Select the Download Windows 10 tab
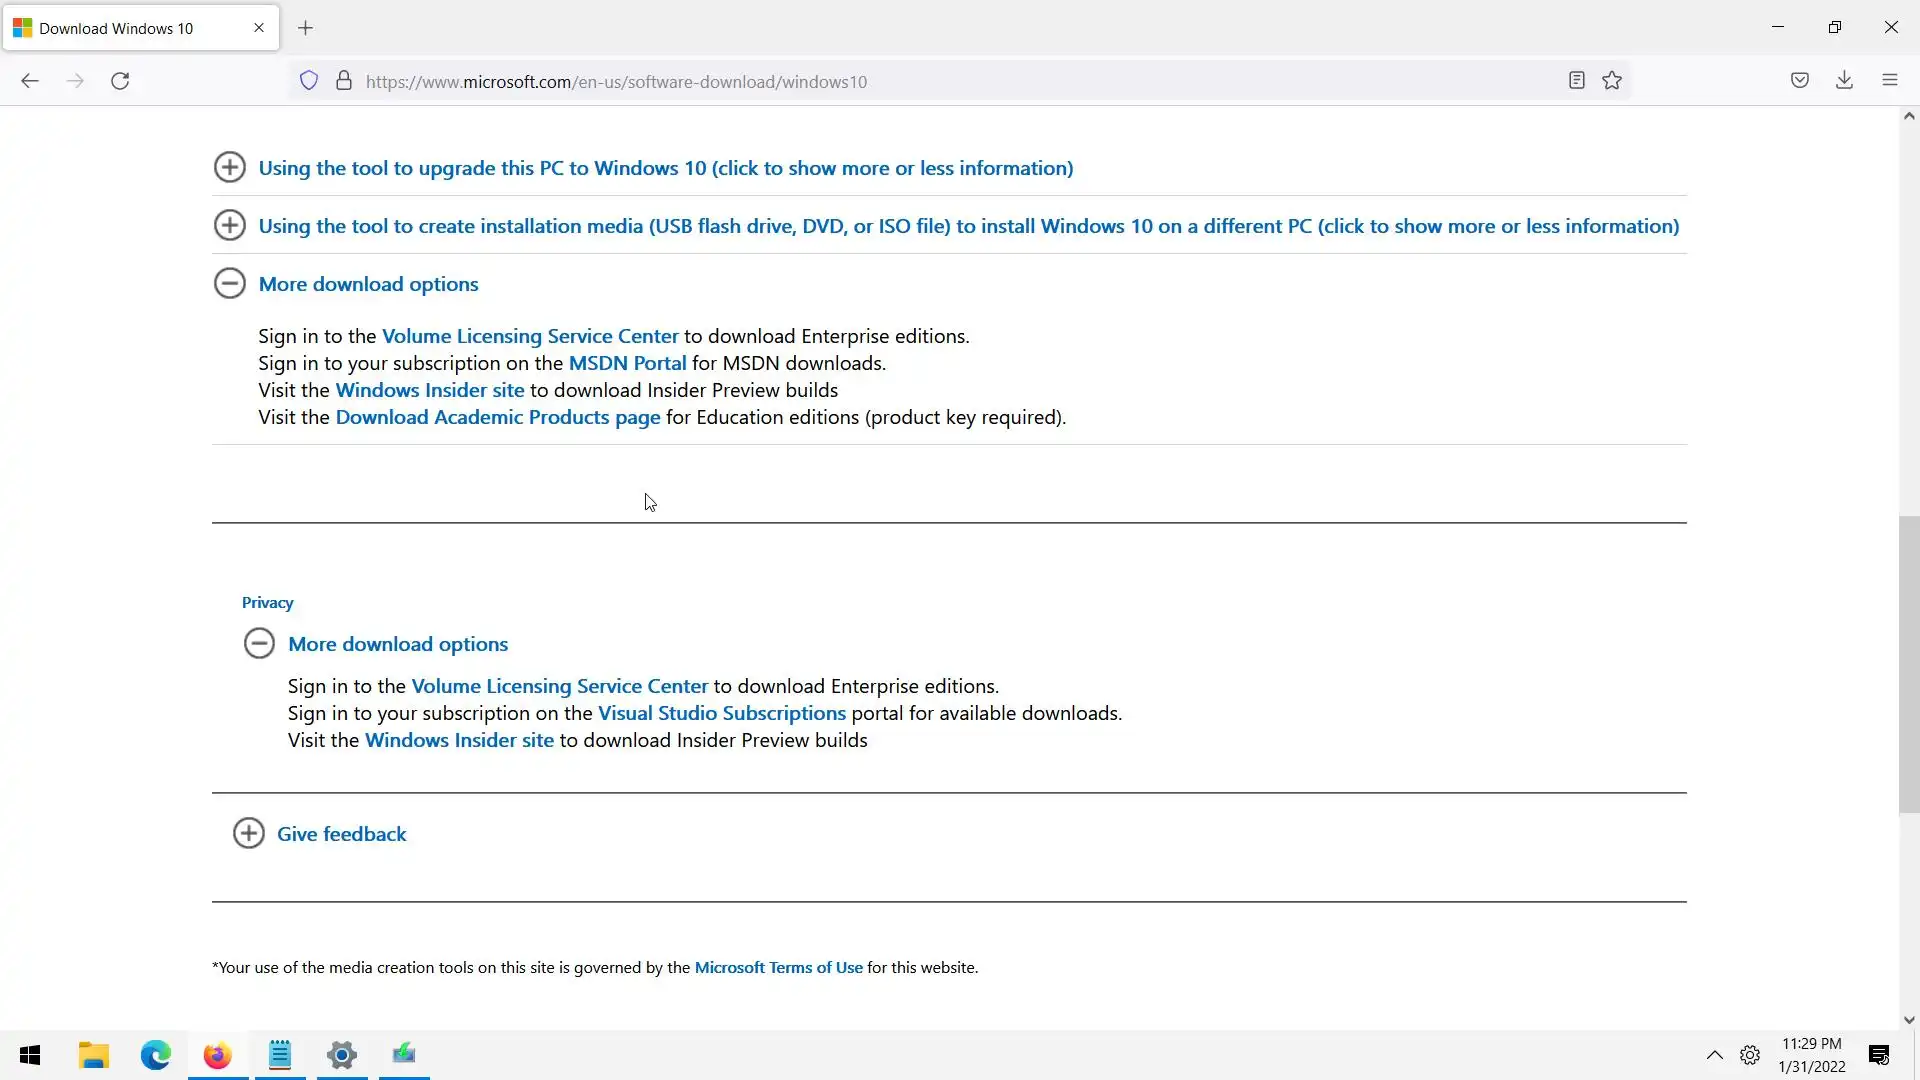Image resolution: width=1920 pixels, height=1080 pixels. point(117,28)
